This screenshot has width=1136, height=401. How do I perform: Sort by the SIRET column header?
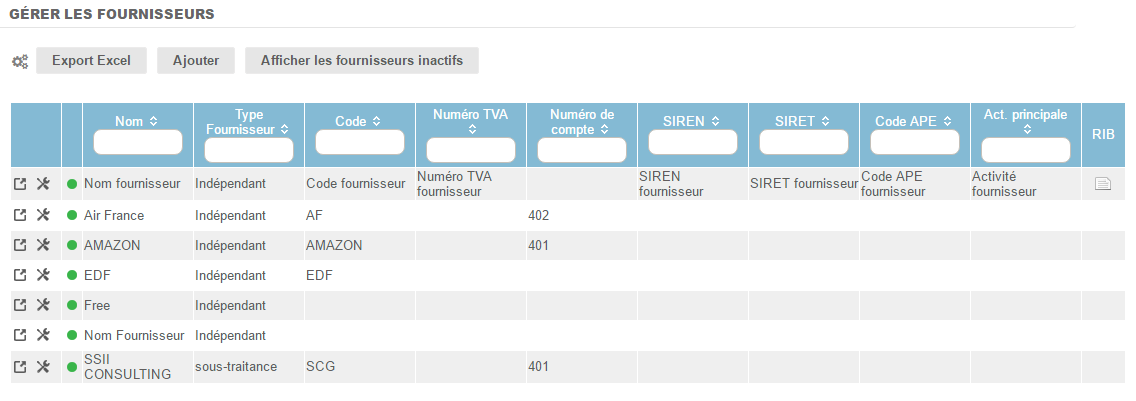pyautogui.click(x=802, y=121)
